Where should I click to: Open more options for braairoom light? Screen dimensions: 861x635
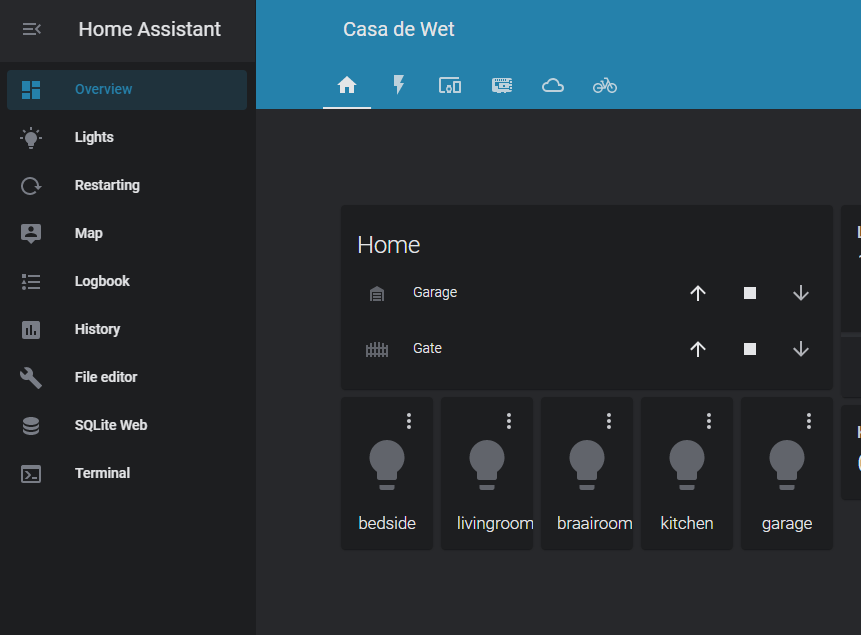609,421
